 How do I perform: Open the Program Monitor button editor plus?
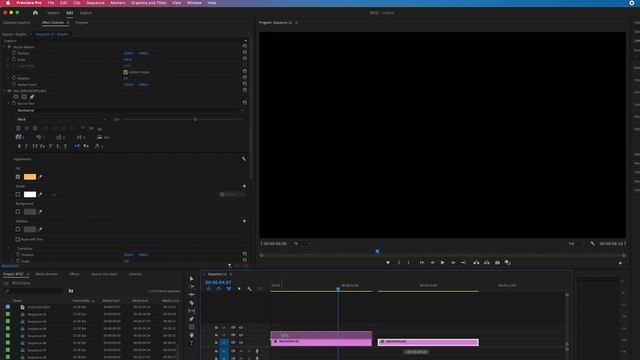620,263
